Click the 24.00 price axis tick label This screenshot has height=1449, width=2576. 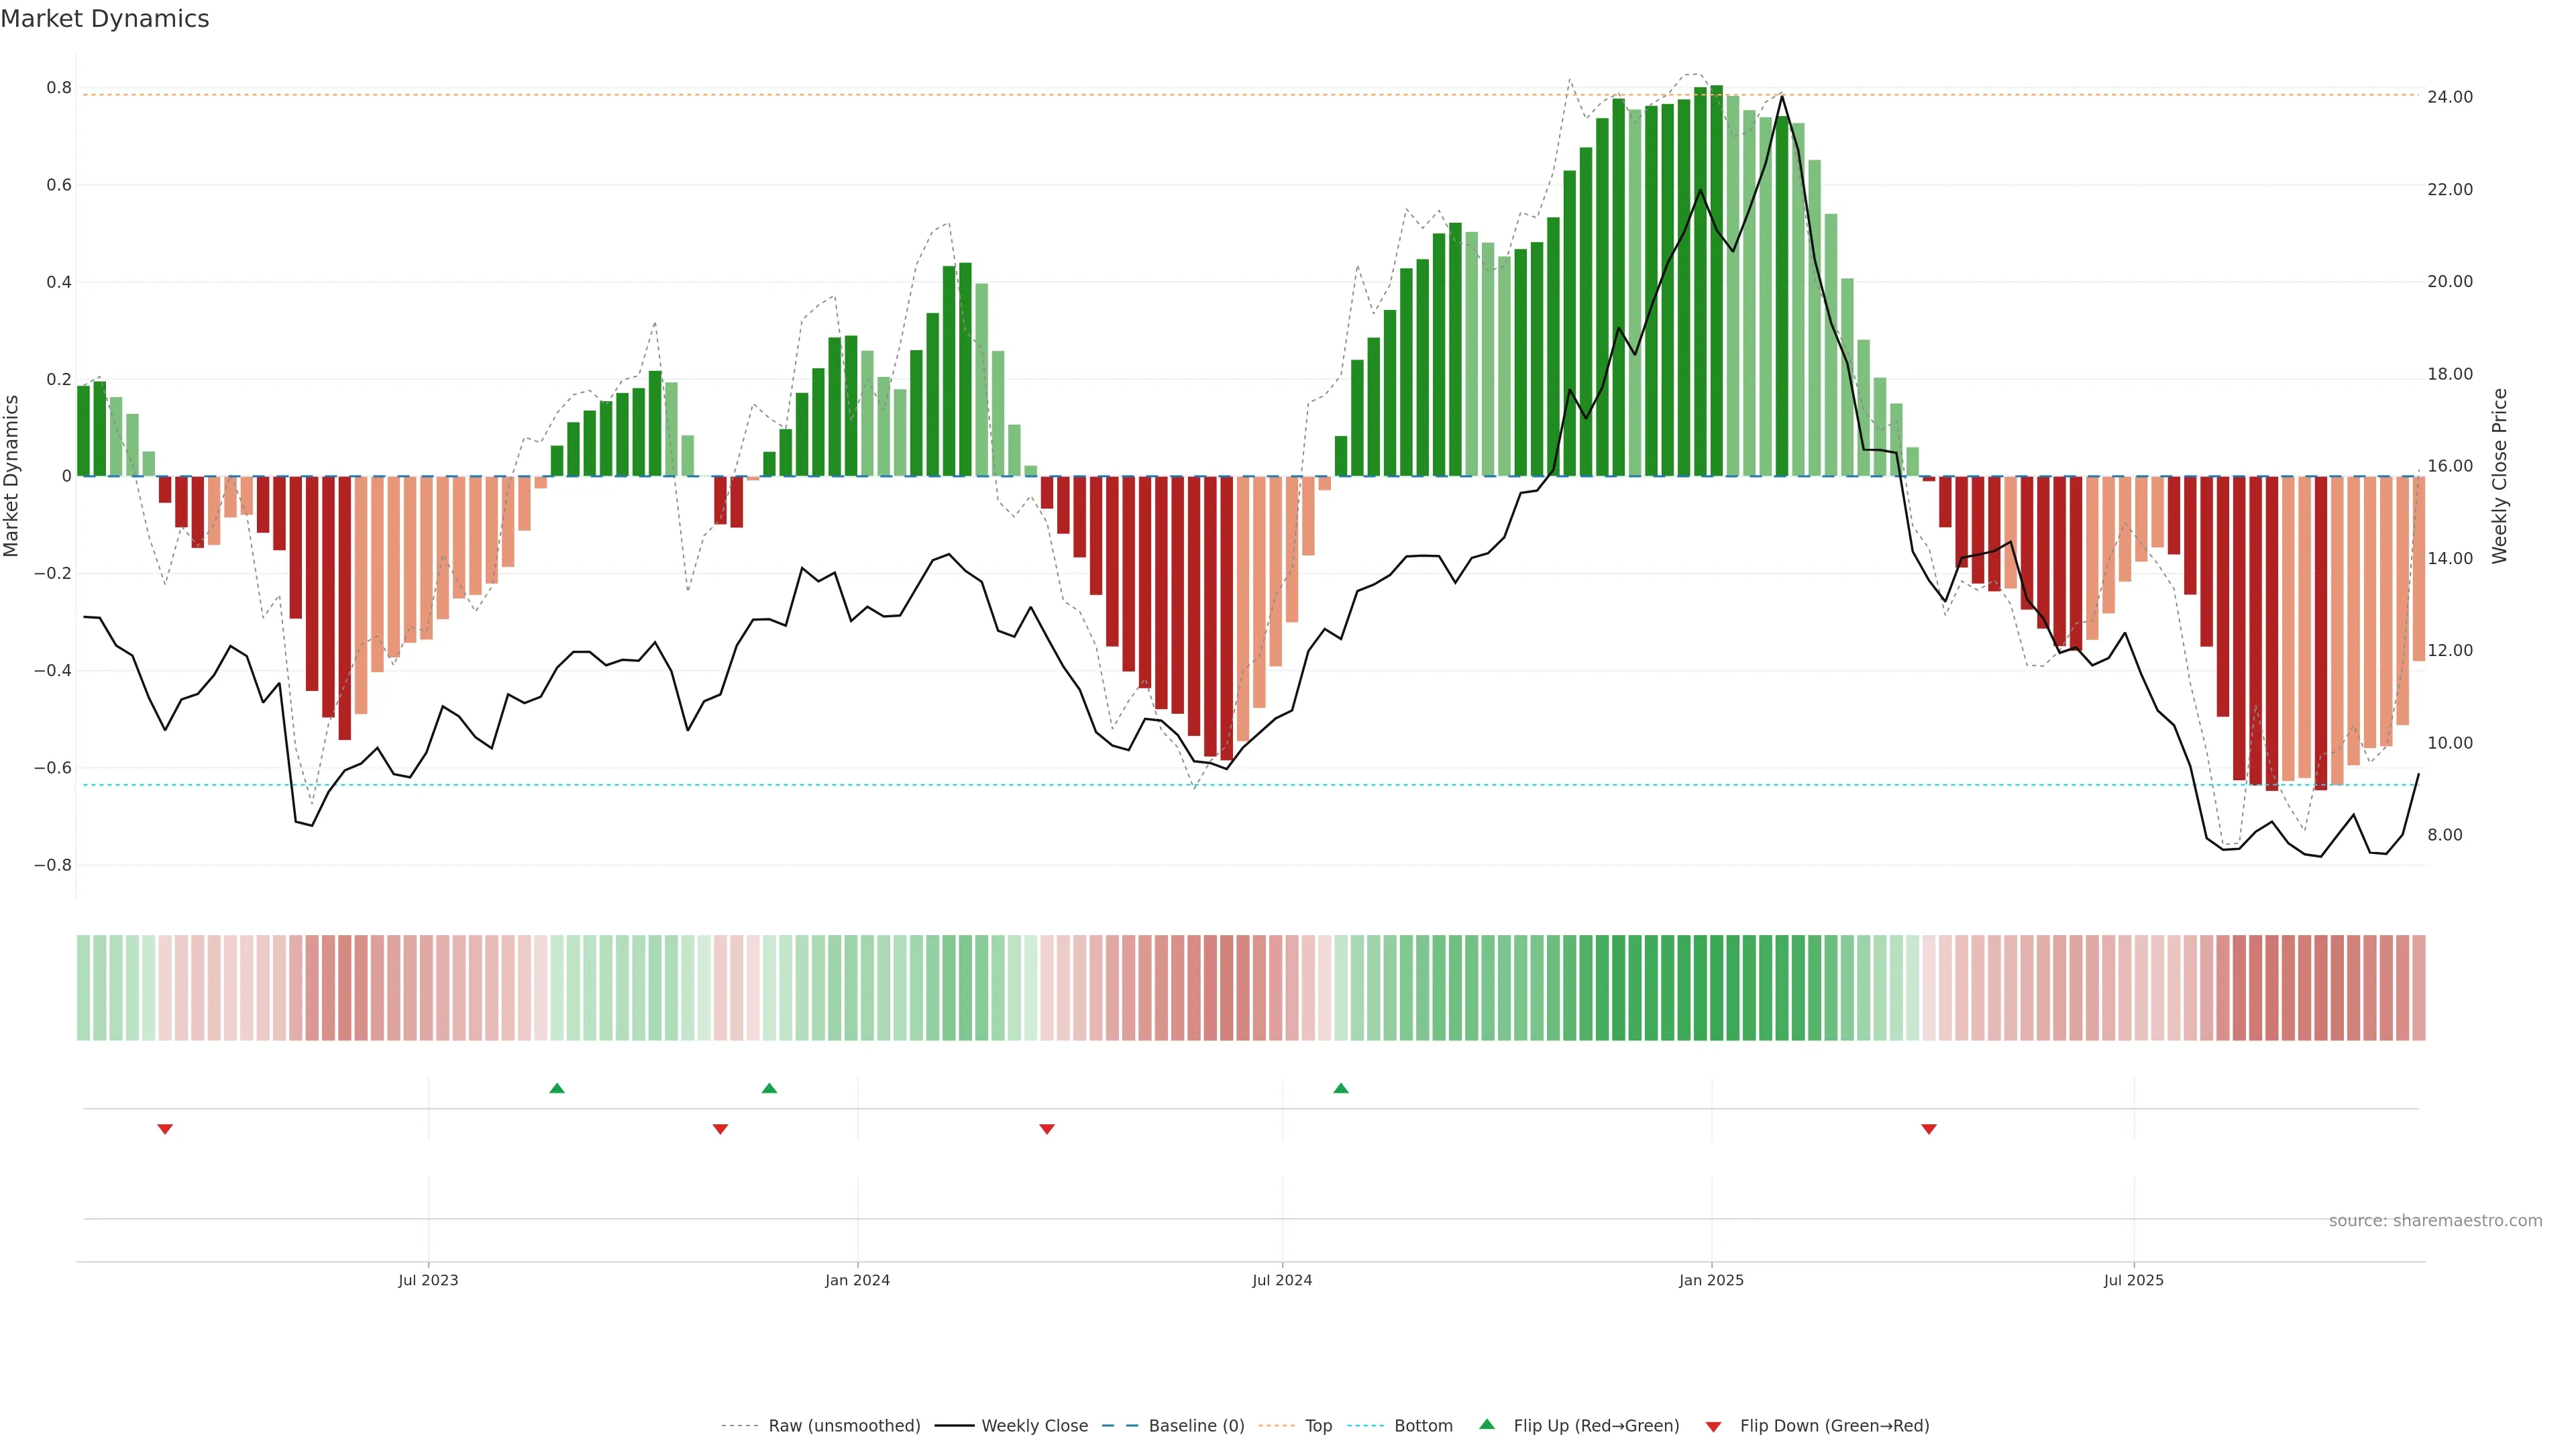[2450, 97]
